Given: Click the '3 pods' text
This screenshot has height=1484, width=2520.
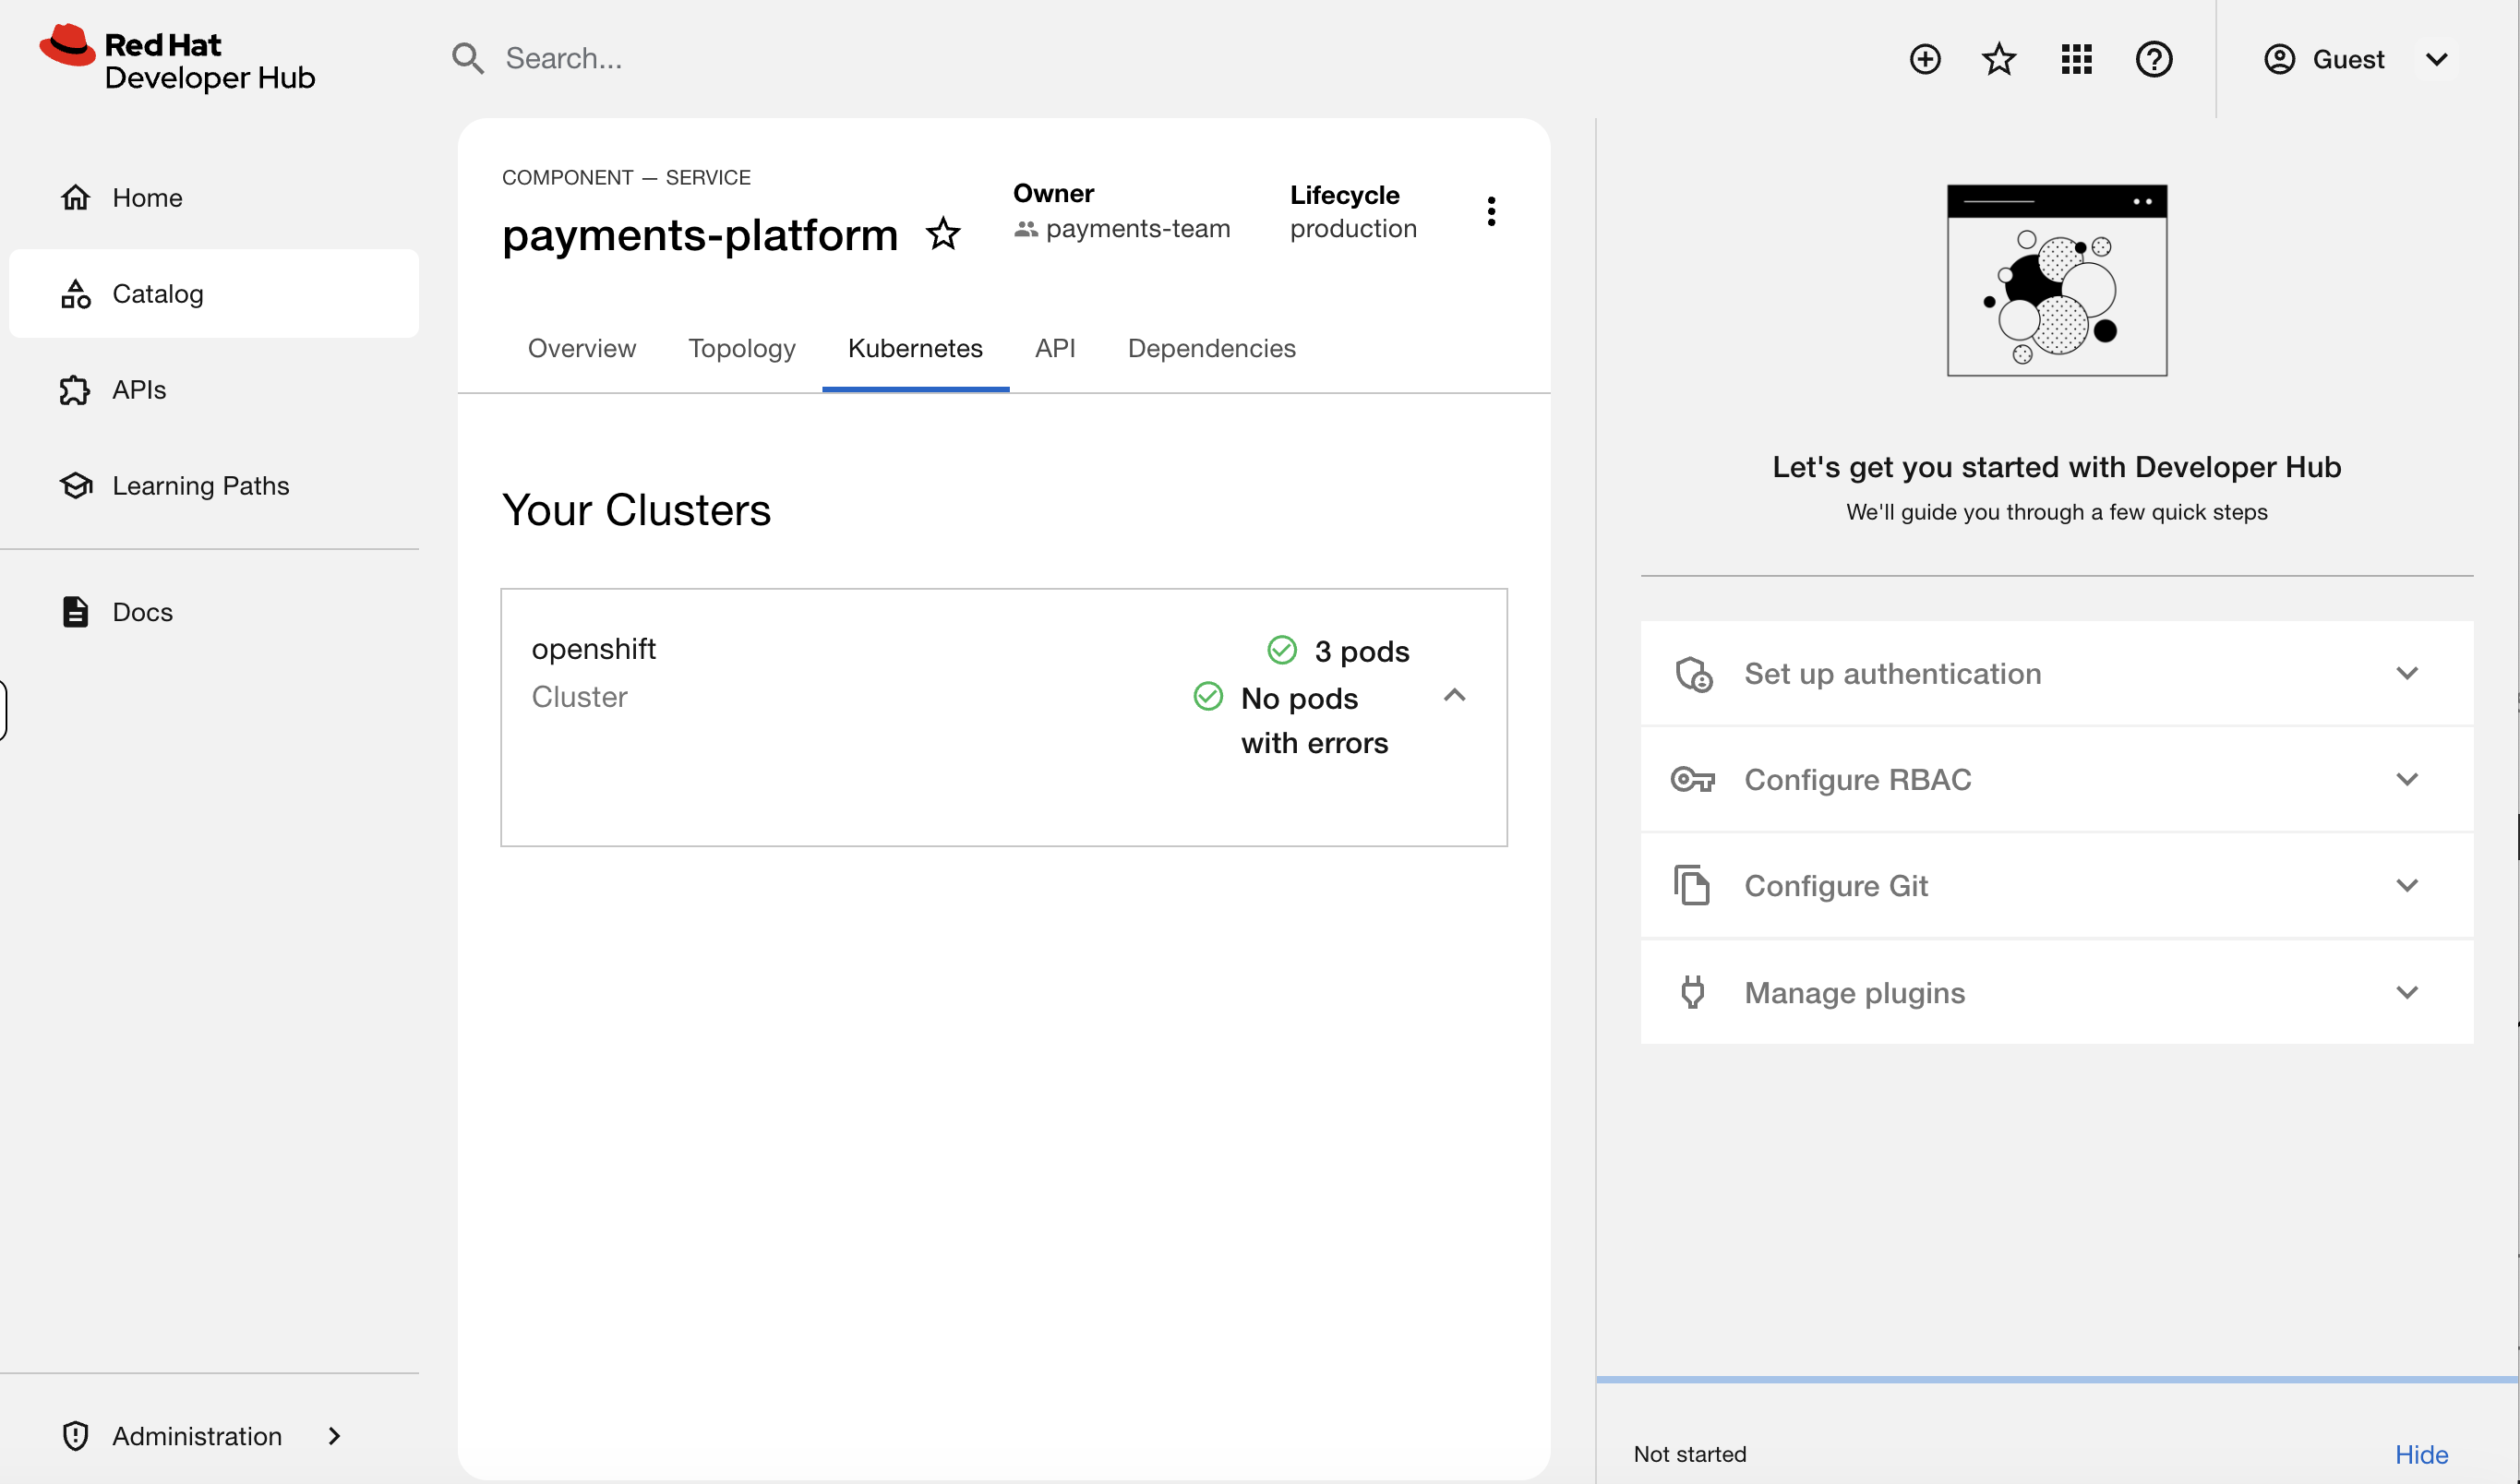Looking at the screenshot, I should click(x=1362, y=651).
